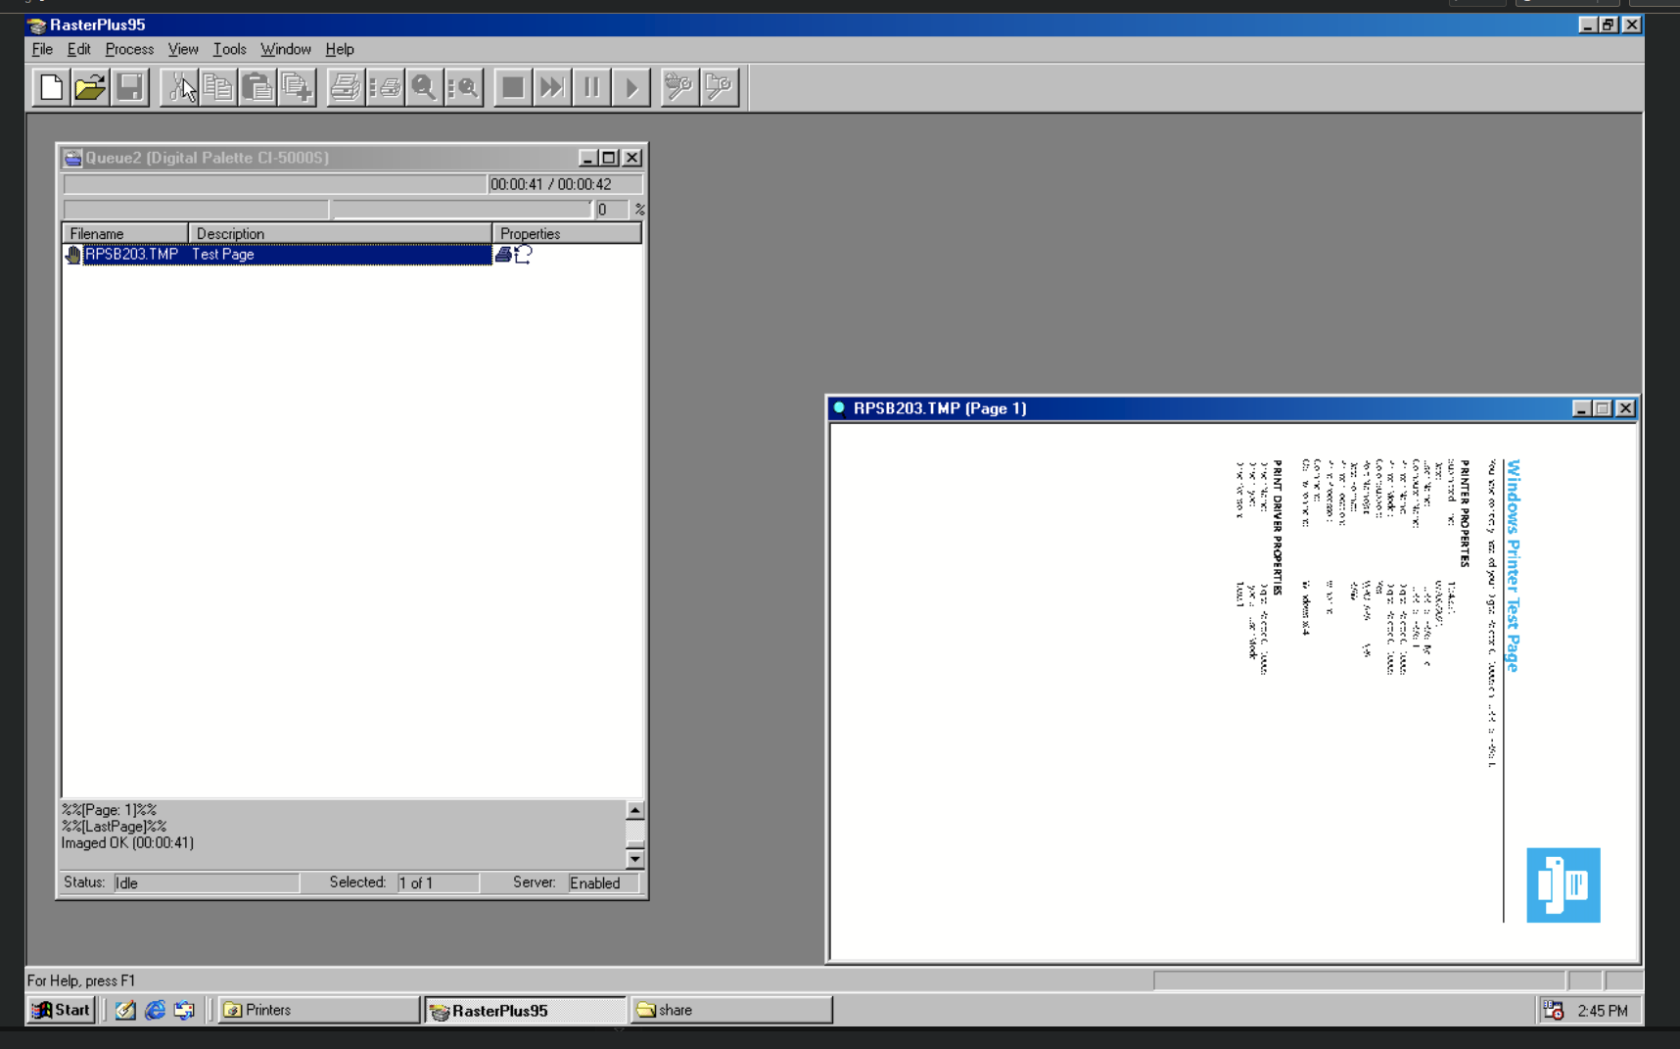The height and width of the screenshot is (1049, 1680).
Task: Pause the queue with the pause button
Action: click(592, 88)
